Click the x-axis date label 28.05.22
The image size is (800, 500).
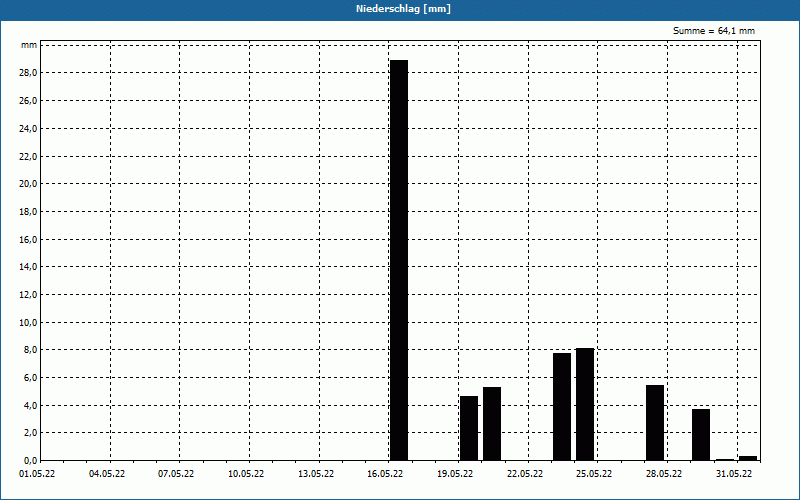pyautogui.click(x=664, y=474)
